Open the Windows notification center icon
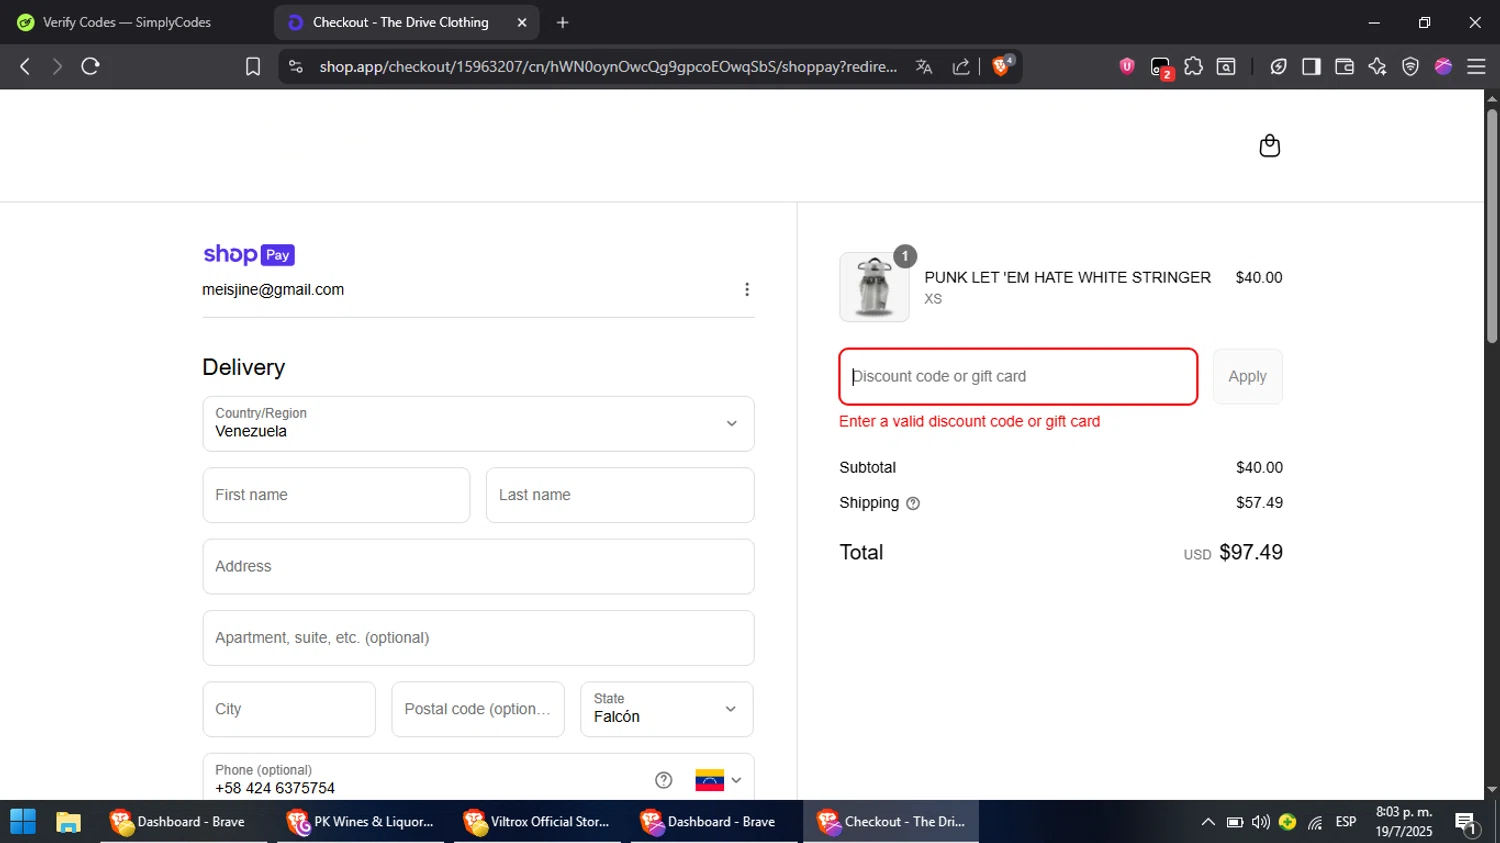1500x843 pixels. [x=1467, y=824]
